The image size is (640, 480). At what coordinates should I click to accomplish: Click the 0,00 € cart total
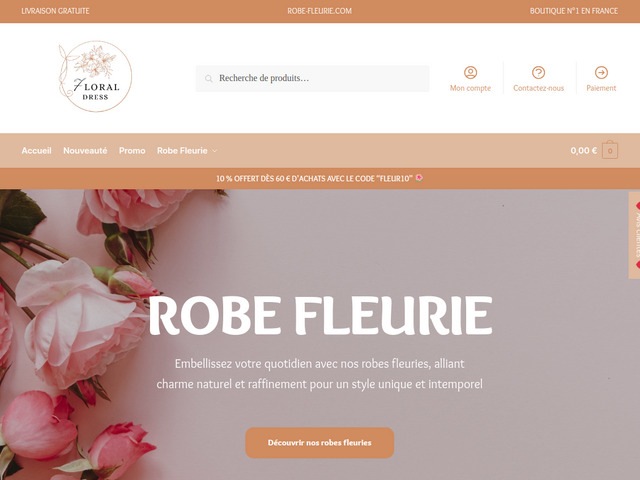point(584,151)
